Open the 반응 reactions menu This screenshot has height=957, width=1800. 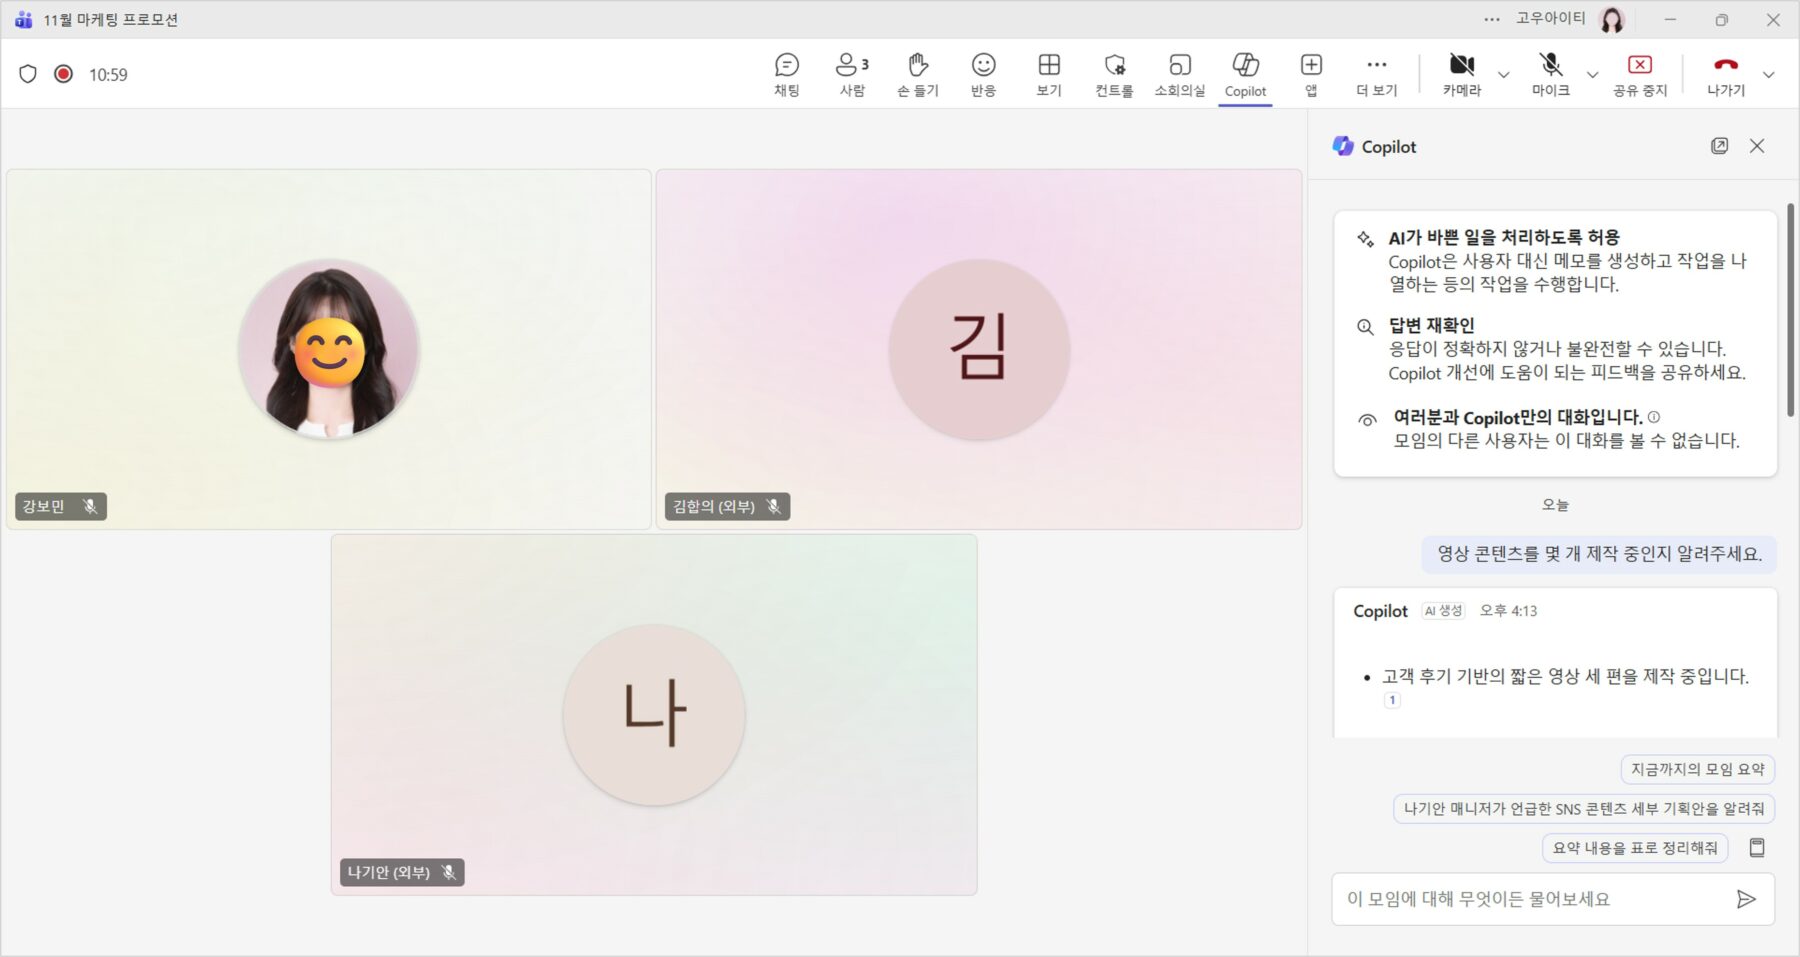[x=983, y=75]
